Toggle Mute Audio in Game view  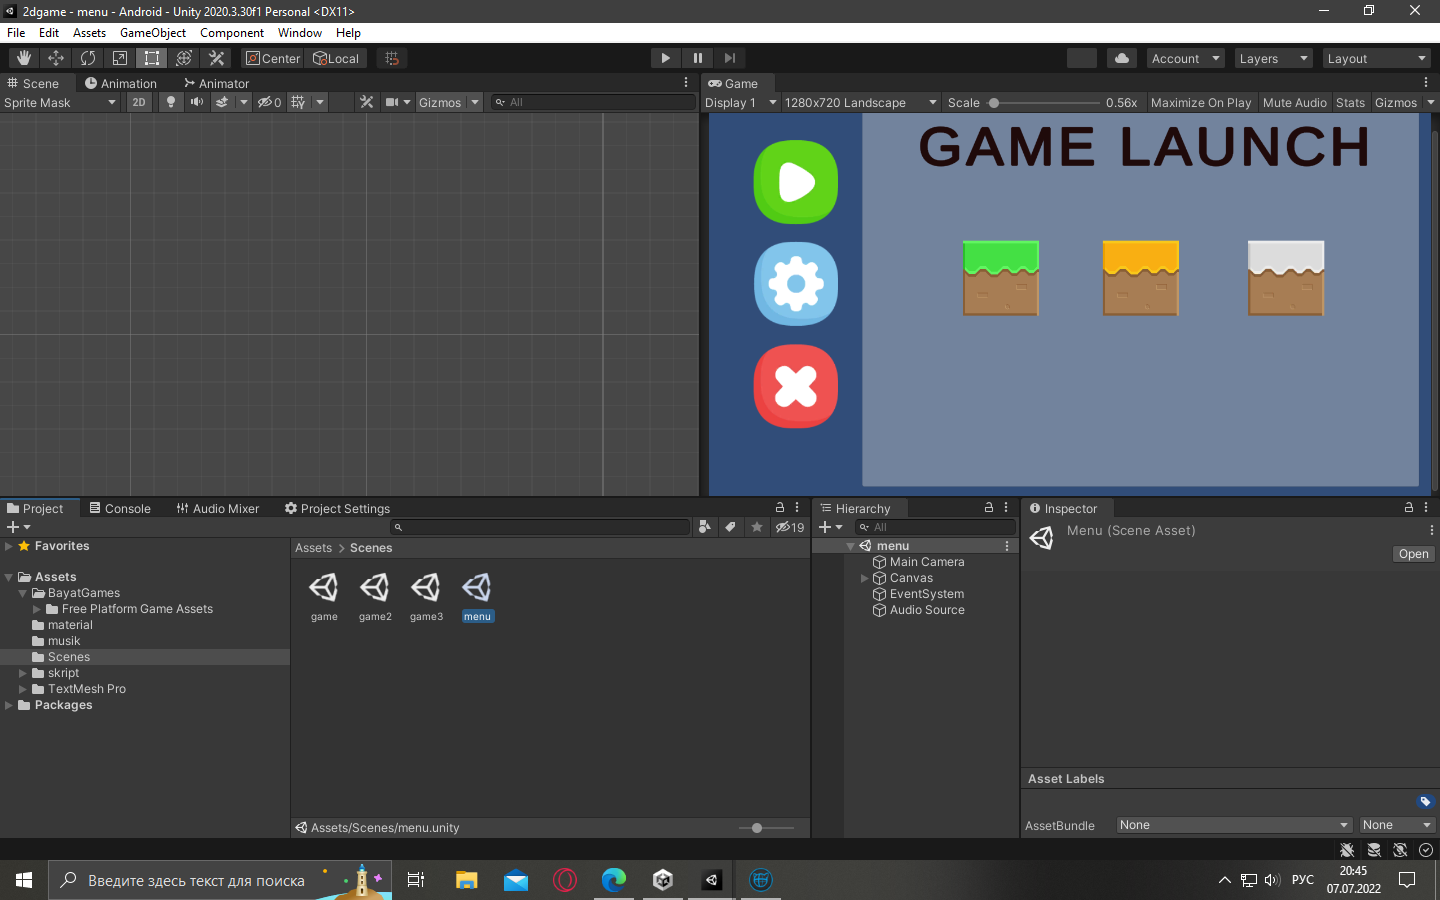click(x=1295, y=102)
